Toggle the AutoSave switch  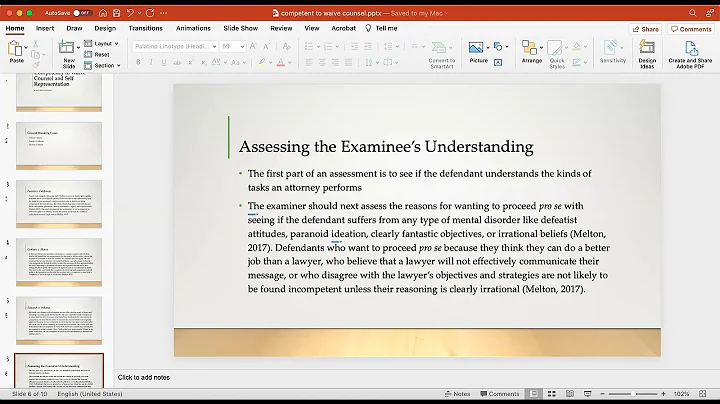point(82,13)
